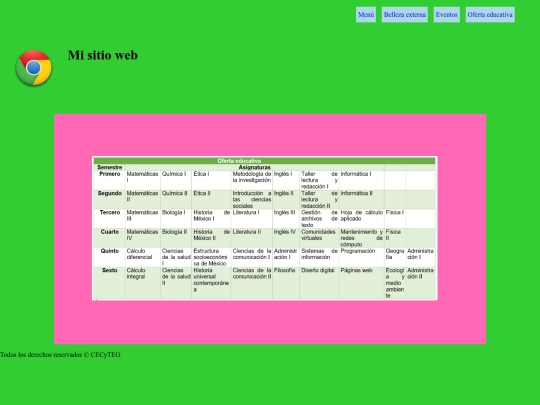Viewport: 540px width, 405px height.
Task: Click the 'Mantenimiento y redes de cómputo' cell
Action: coord(362,238)
